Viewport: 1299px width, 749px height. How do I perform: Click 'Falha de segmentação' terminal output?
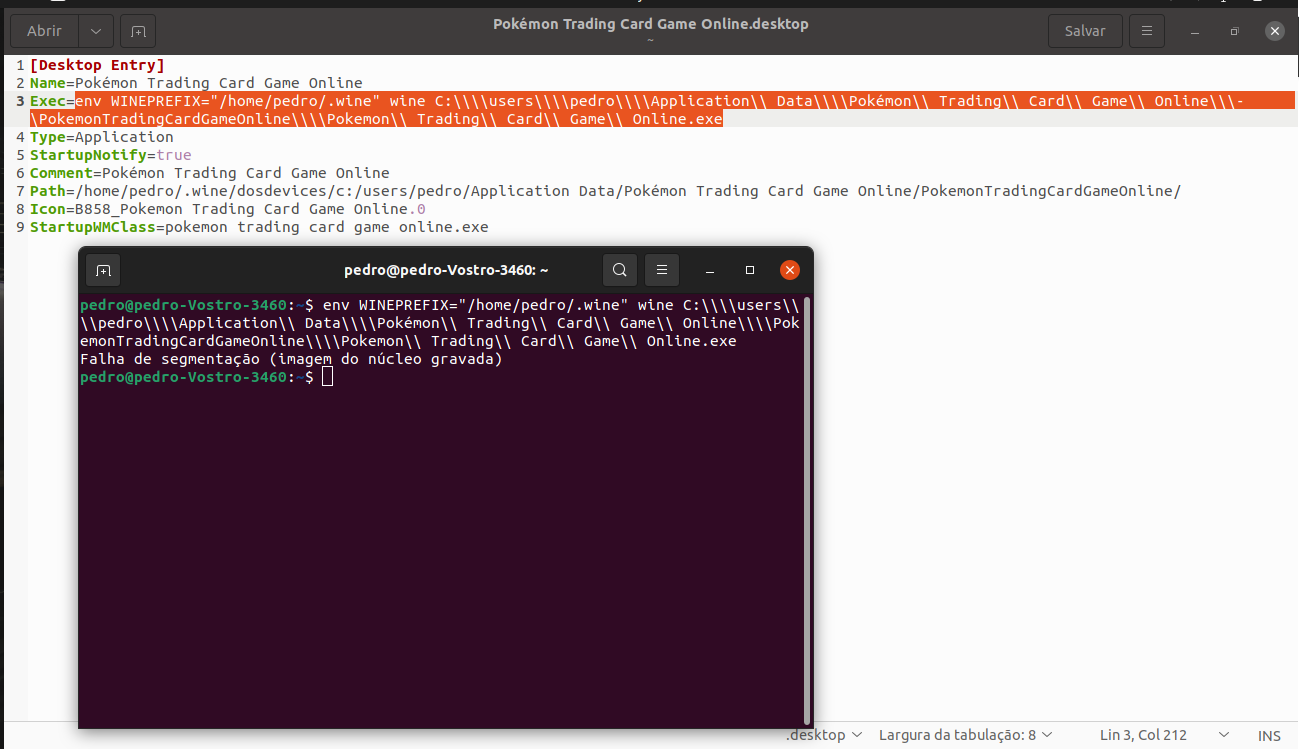[x=291, y=359]
